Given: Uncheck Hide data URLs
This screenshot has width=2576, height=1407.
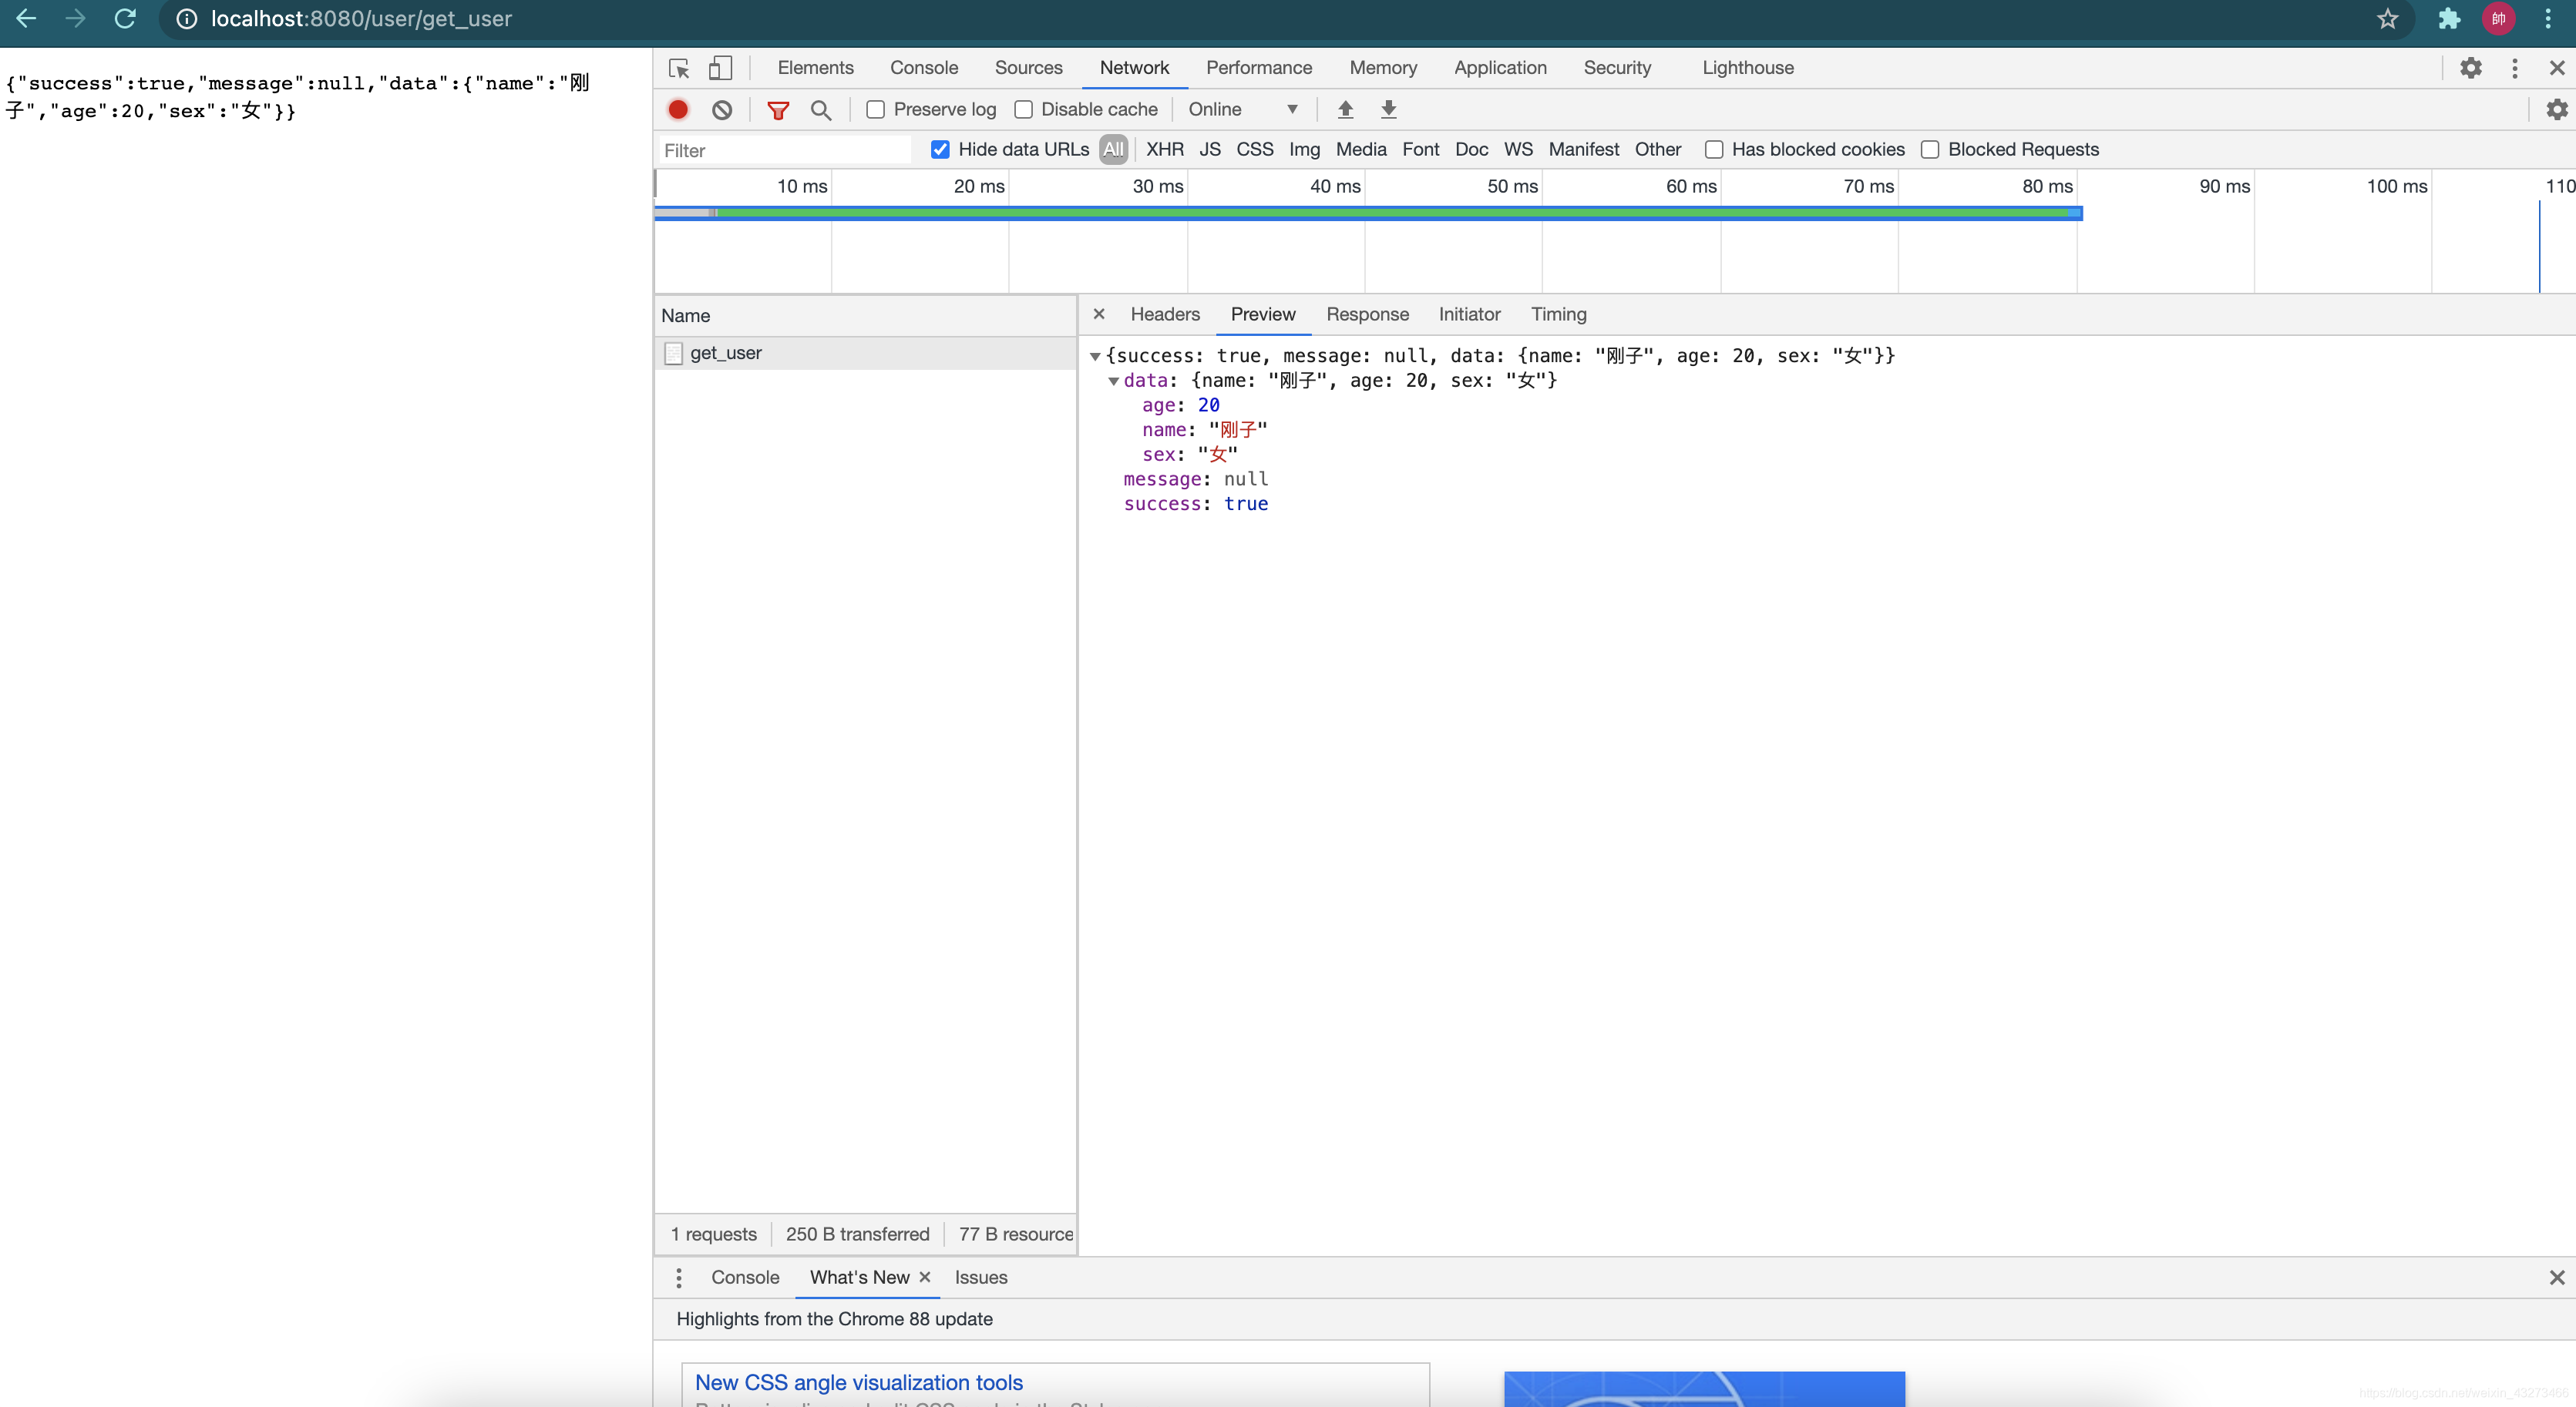Looking at the screenshot, I should [940, 149].
